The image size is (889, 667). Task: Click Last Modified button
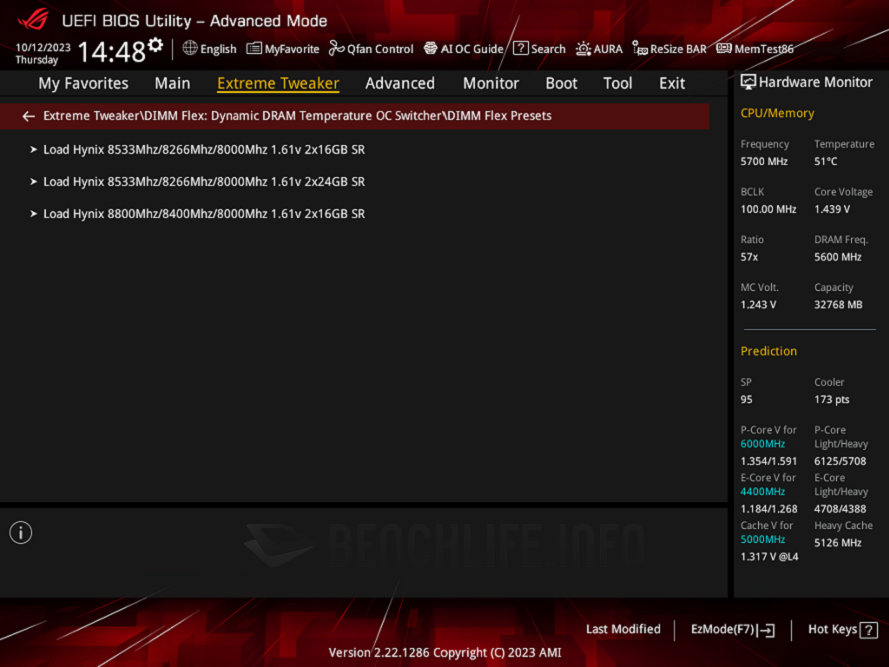coord(623,629)
